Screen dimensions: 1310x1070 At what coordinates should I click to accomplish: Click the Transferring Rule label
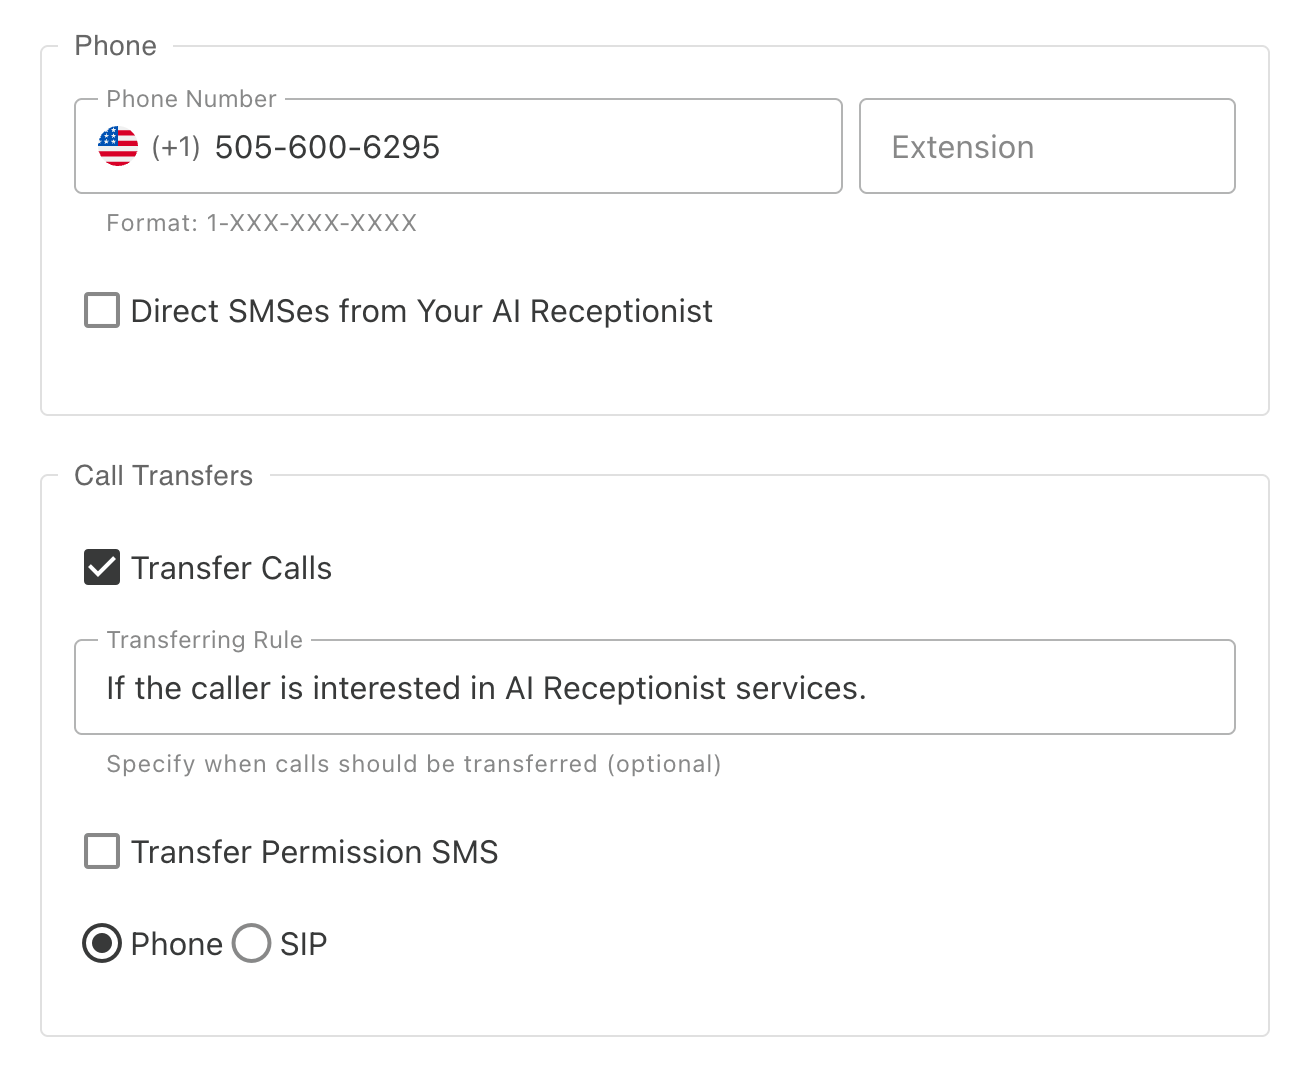[204, 639]
